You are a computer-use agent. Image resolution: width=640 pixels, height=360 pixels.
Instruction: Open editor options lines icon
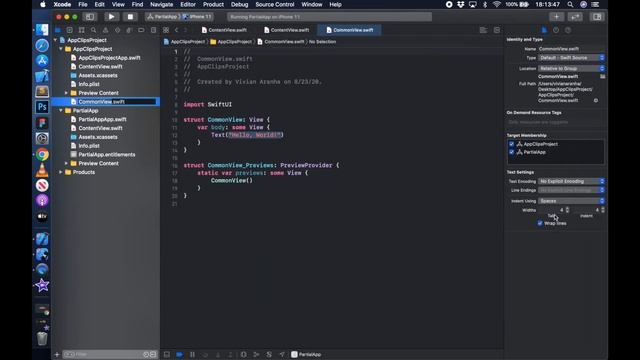483,30
